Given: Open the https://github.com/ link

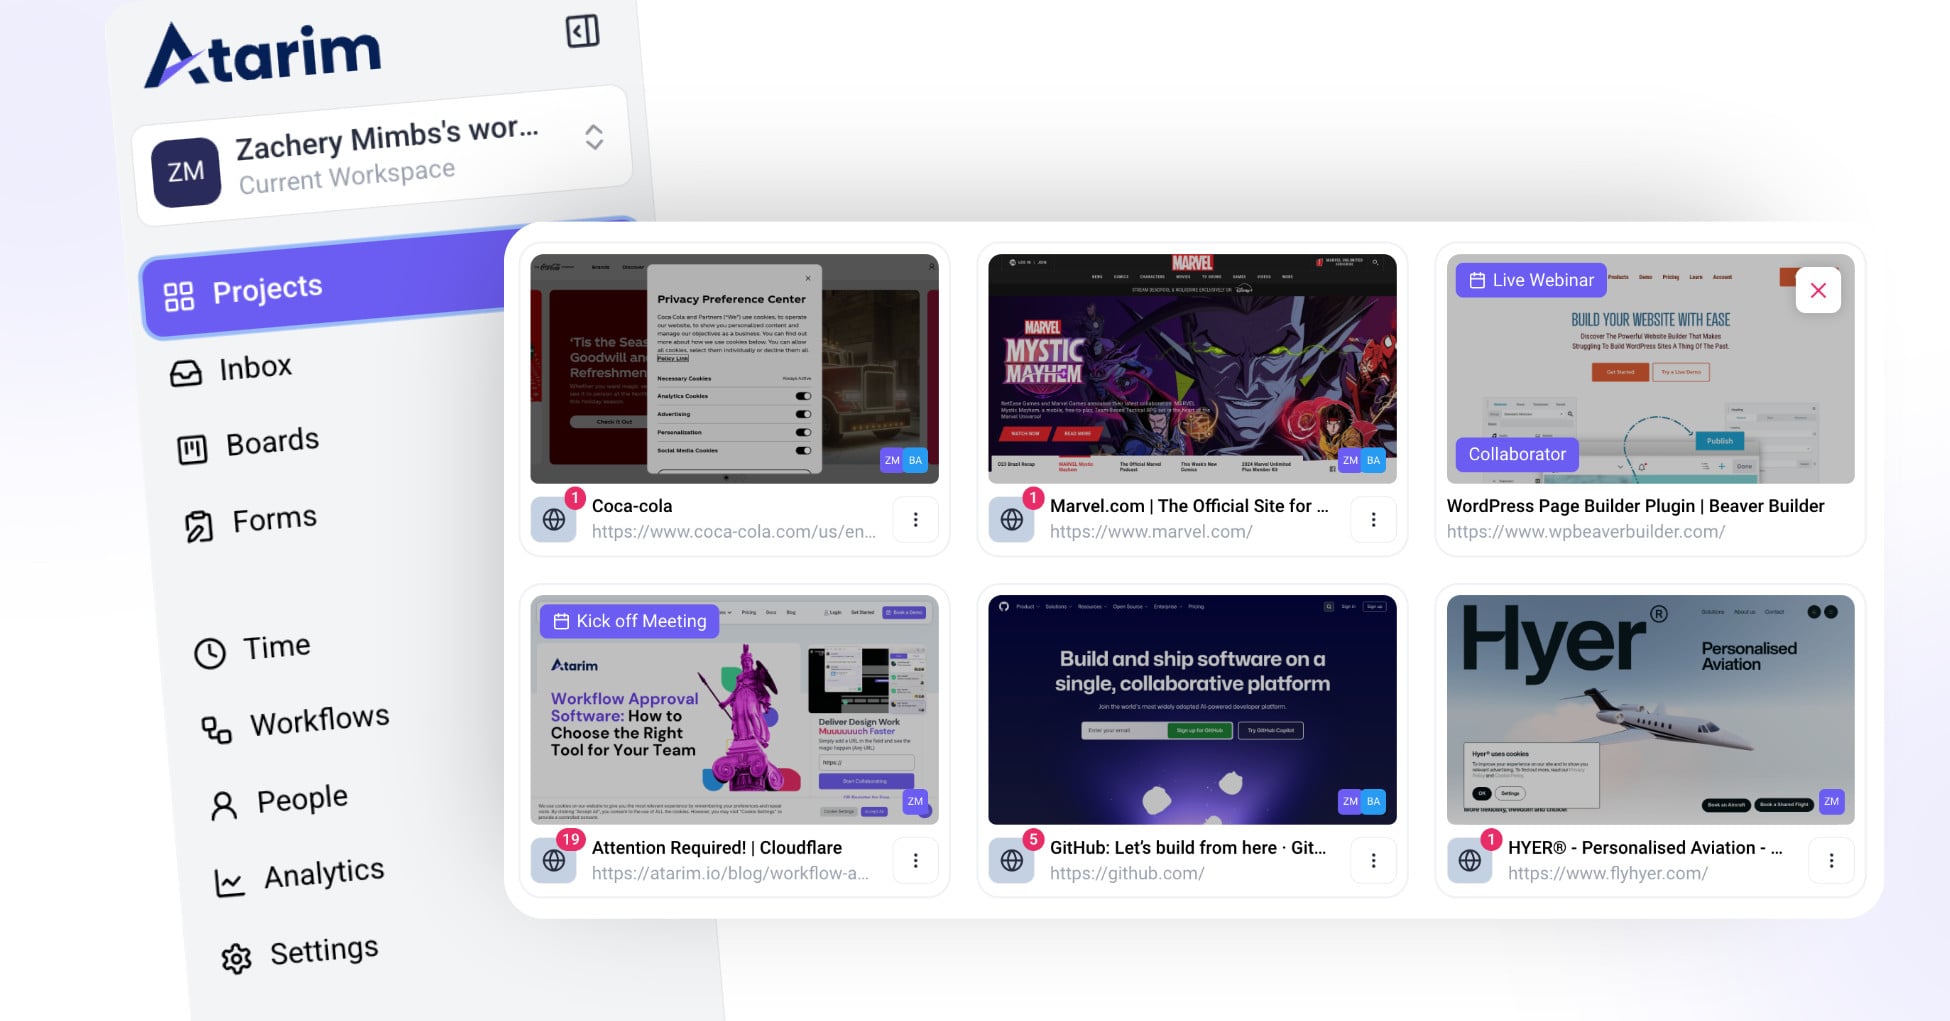Looking at the screenshot, I should point(1127,873).
